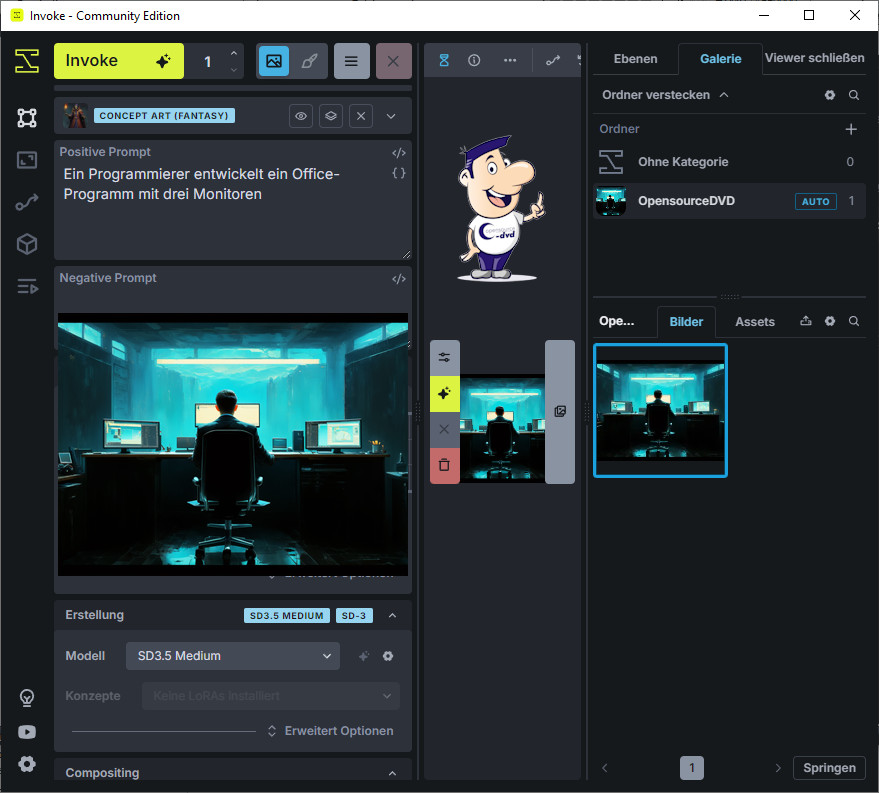Click the Viewer schließen button
Image resolution: width=879 pixels, height=793 pixels.
(x=814, y=58)
